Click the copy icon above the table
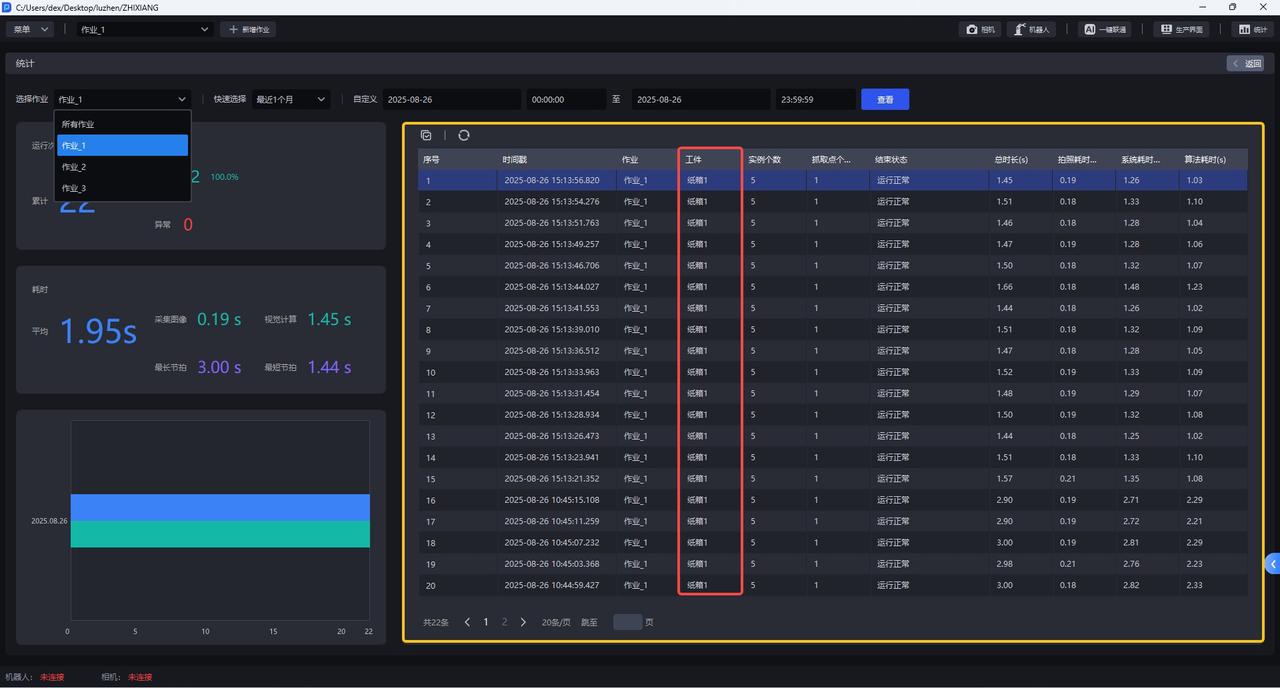The width and height of the screenshot is (1280, 688). point(427,135)
